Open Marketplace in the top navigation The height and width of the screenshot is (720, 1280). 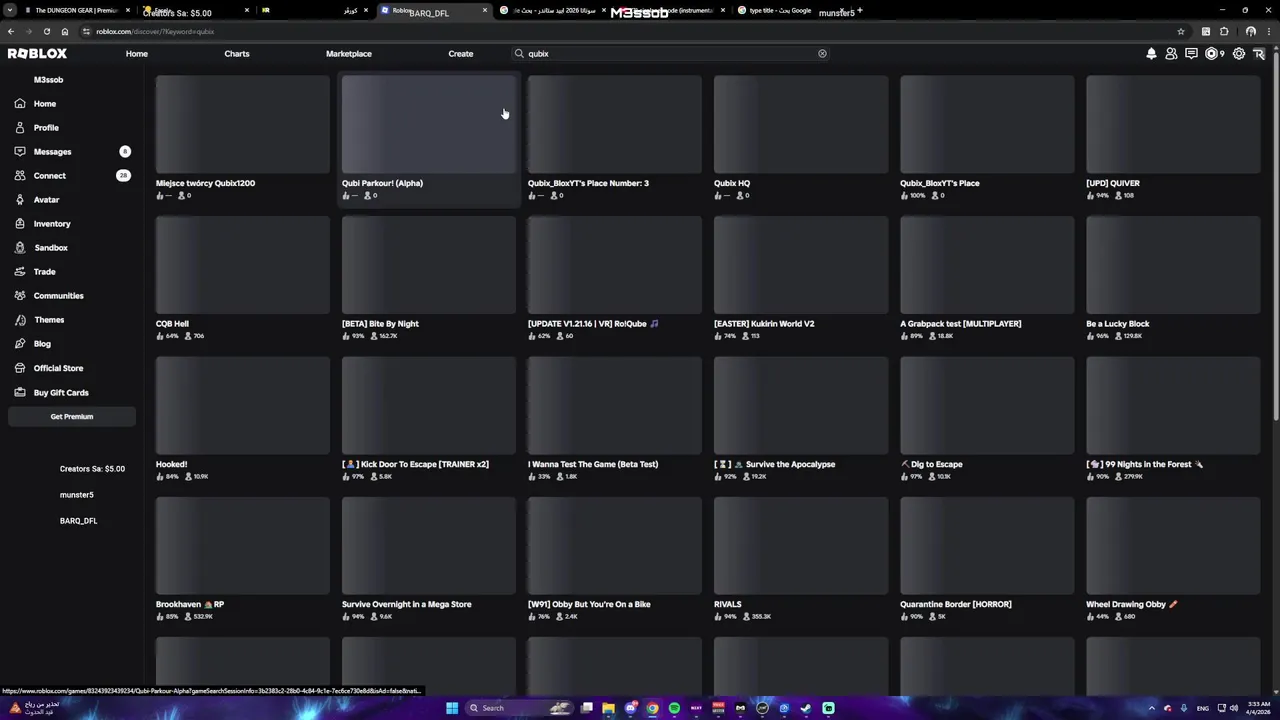coord(349,54)
